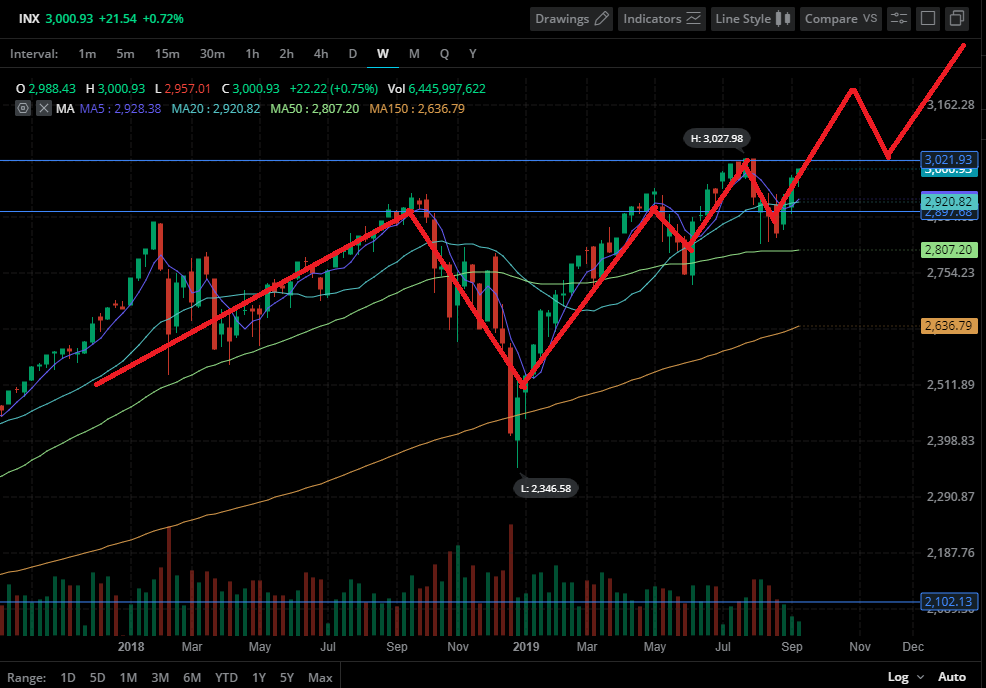The height and width of the screenshot is (688, 986).
Task: Click the Interval: label
Action: pos(34,54)
